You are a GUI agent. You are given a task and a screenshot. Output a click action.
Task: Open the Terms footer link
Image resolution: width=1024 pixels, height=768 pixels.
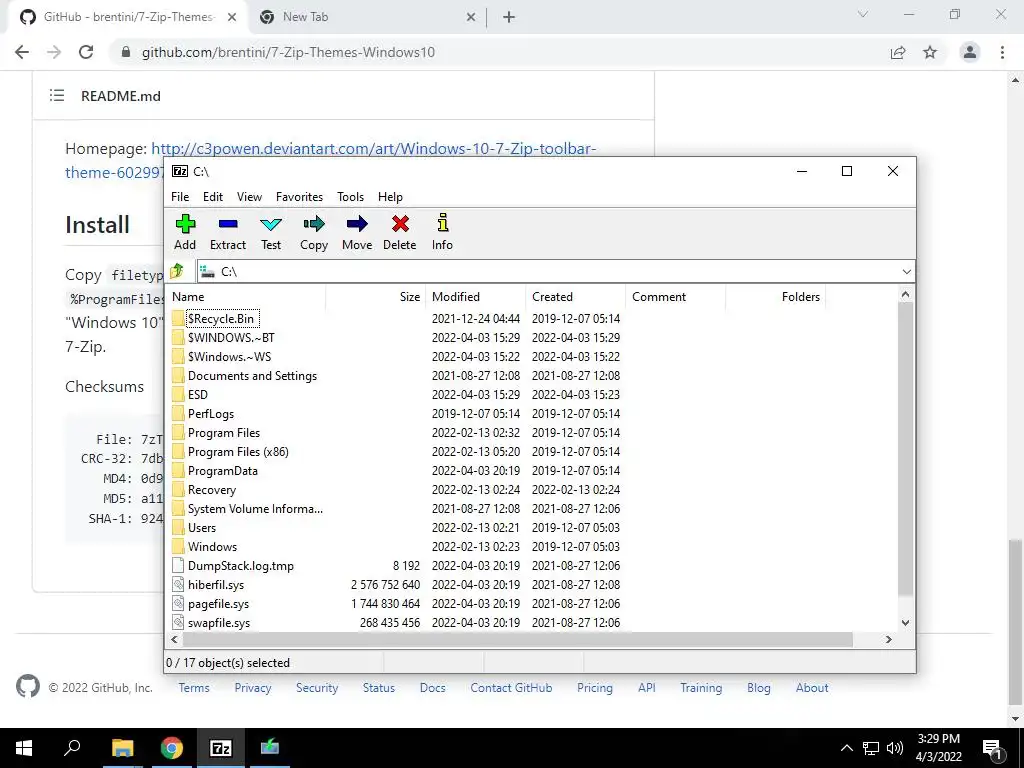[194, 688]
